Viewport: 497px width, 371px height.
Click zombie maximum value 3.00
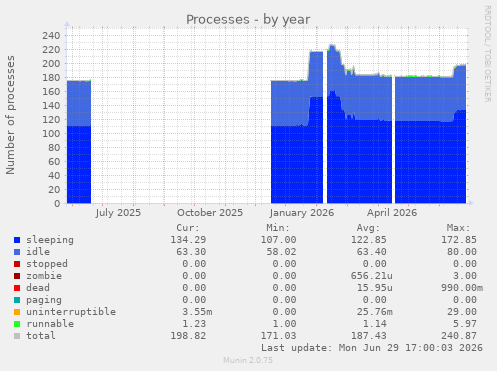[465, 276]
